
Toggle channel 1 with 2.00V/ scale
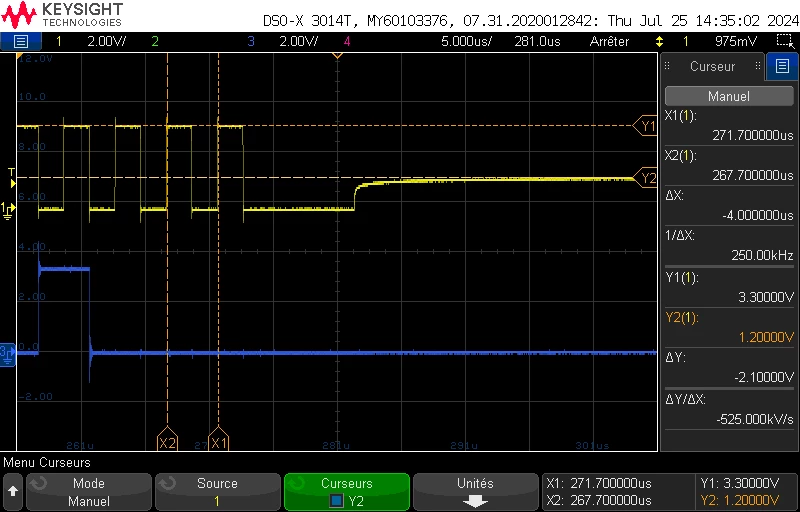click(x=90, y=41)
